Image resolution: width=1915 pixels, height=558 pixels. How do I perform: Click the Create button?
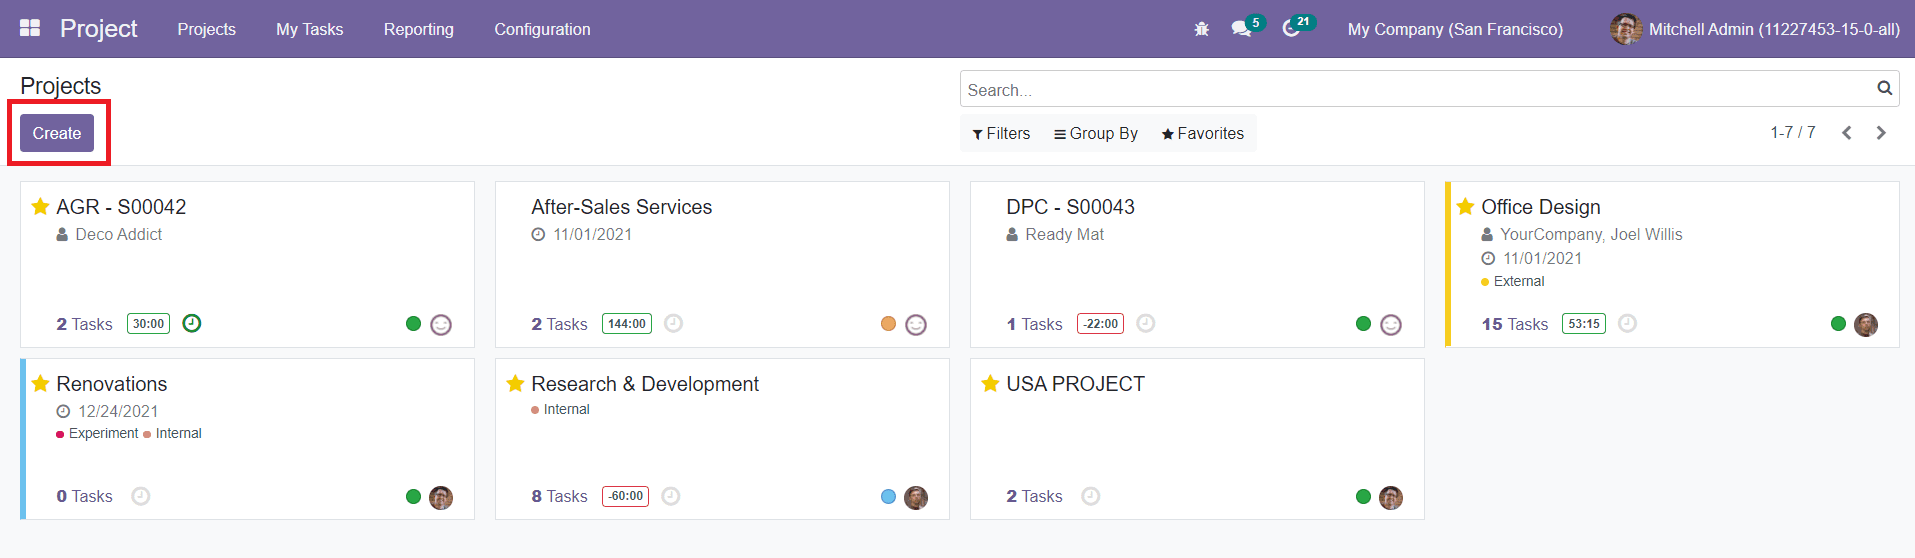tap(57, 133)
